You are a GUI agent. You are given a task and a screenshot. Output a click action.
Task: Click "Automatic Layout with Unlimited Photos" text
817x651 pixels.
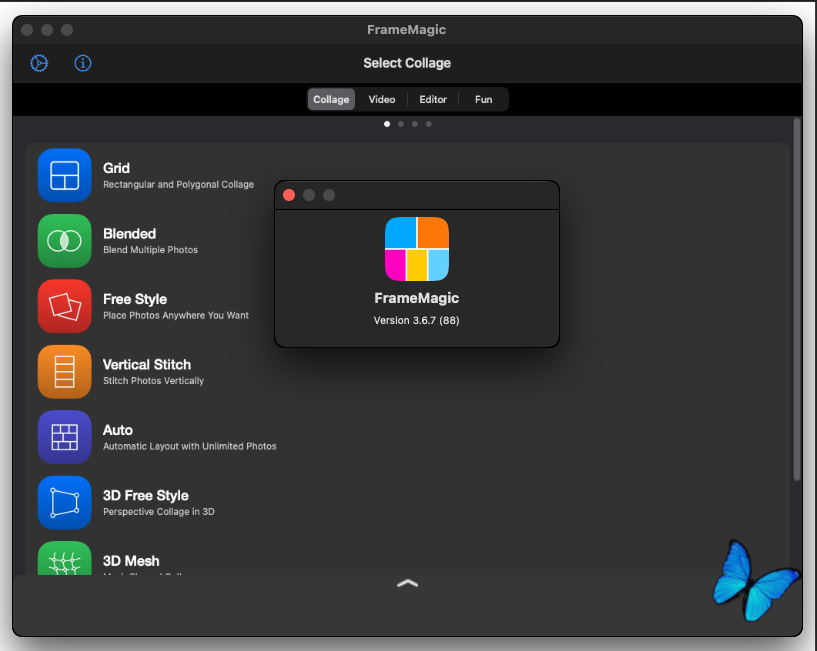(190, 446)
